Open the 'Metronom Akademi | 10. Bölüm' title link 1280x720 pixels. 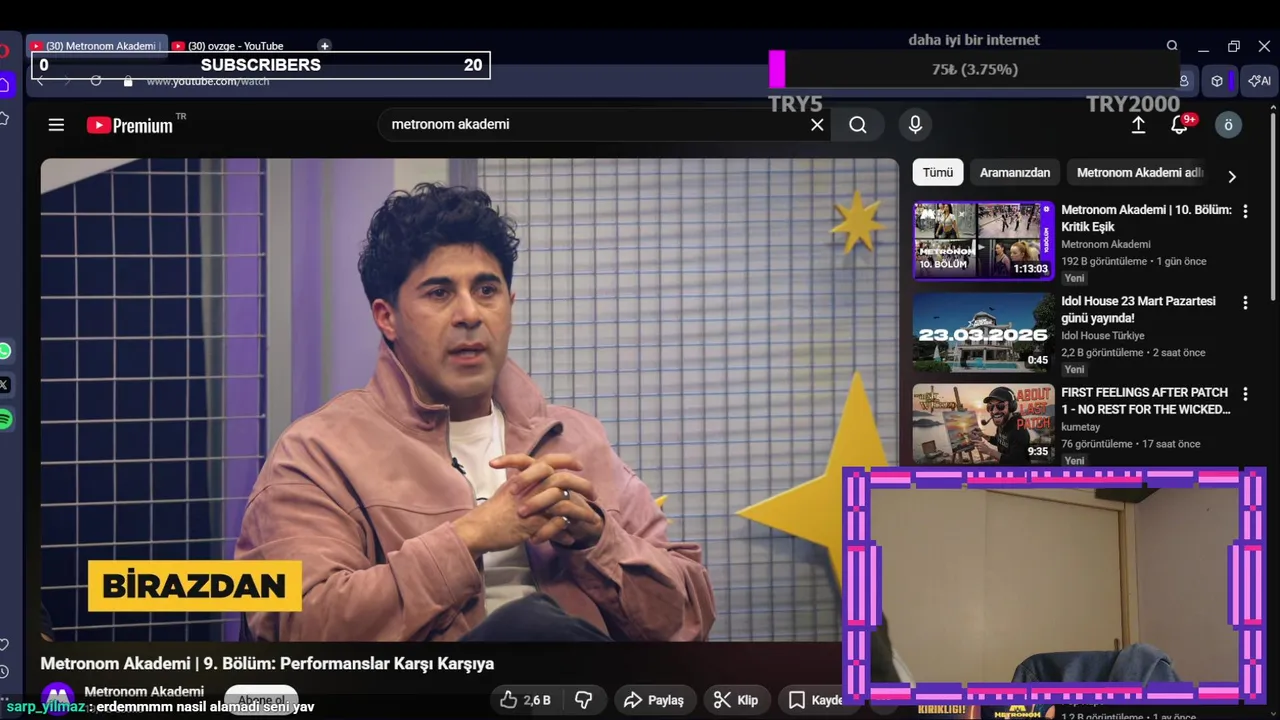click(x=1146, y=218)
